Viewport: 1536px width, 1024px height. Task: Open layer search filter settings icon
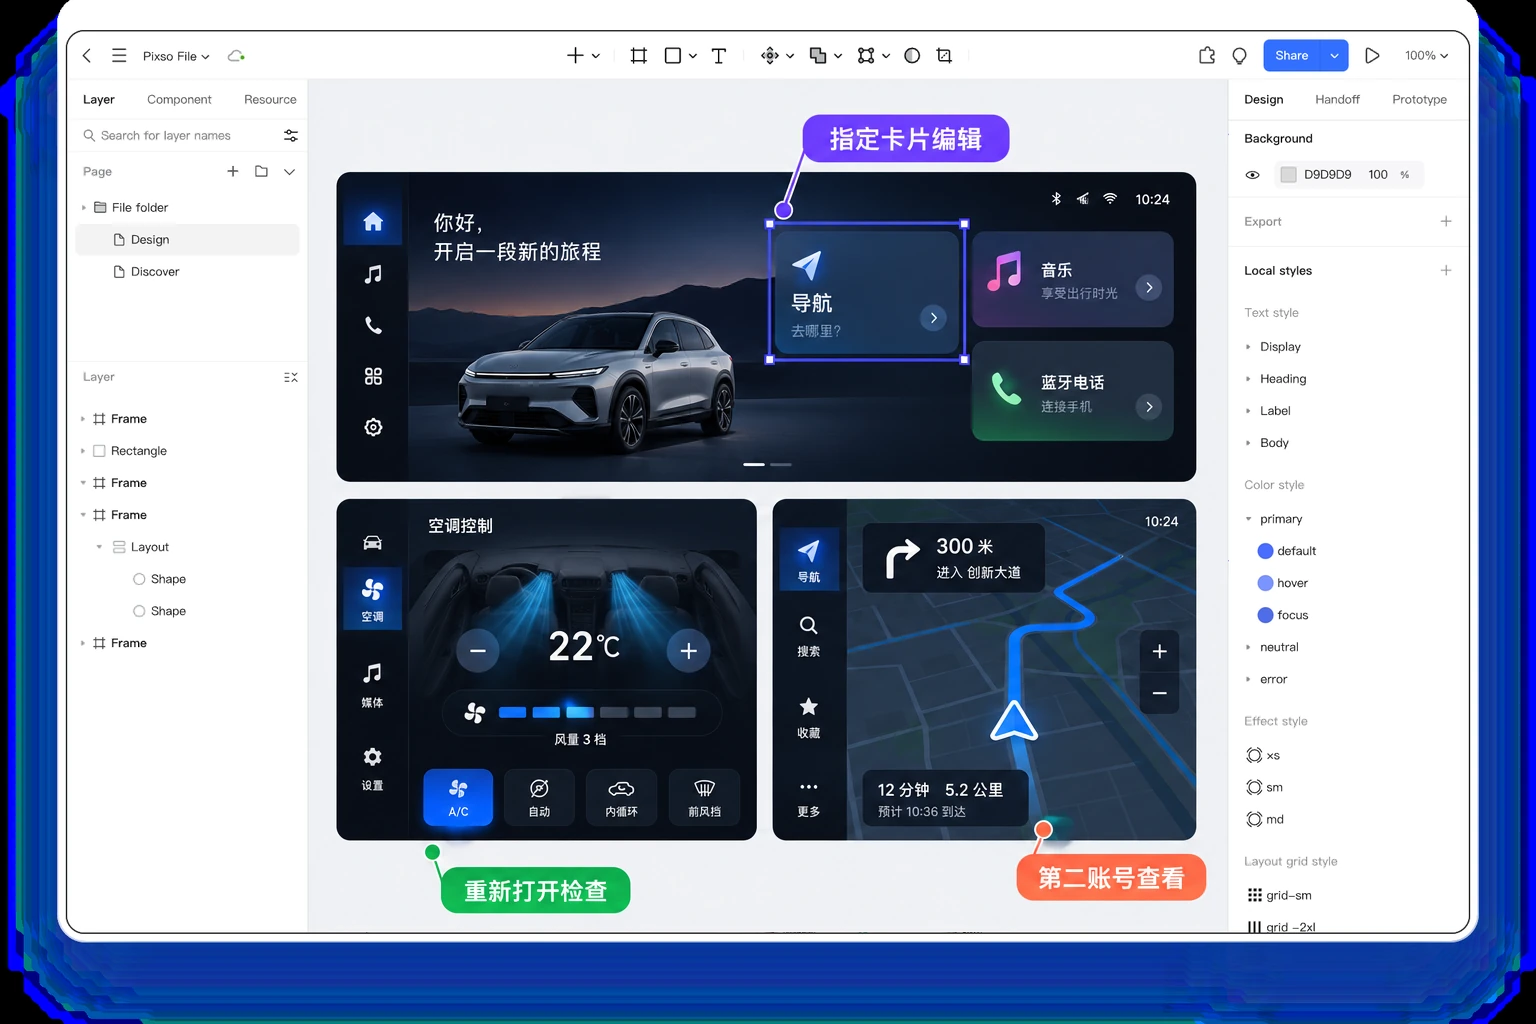[x=291, y=135]
